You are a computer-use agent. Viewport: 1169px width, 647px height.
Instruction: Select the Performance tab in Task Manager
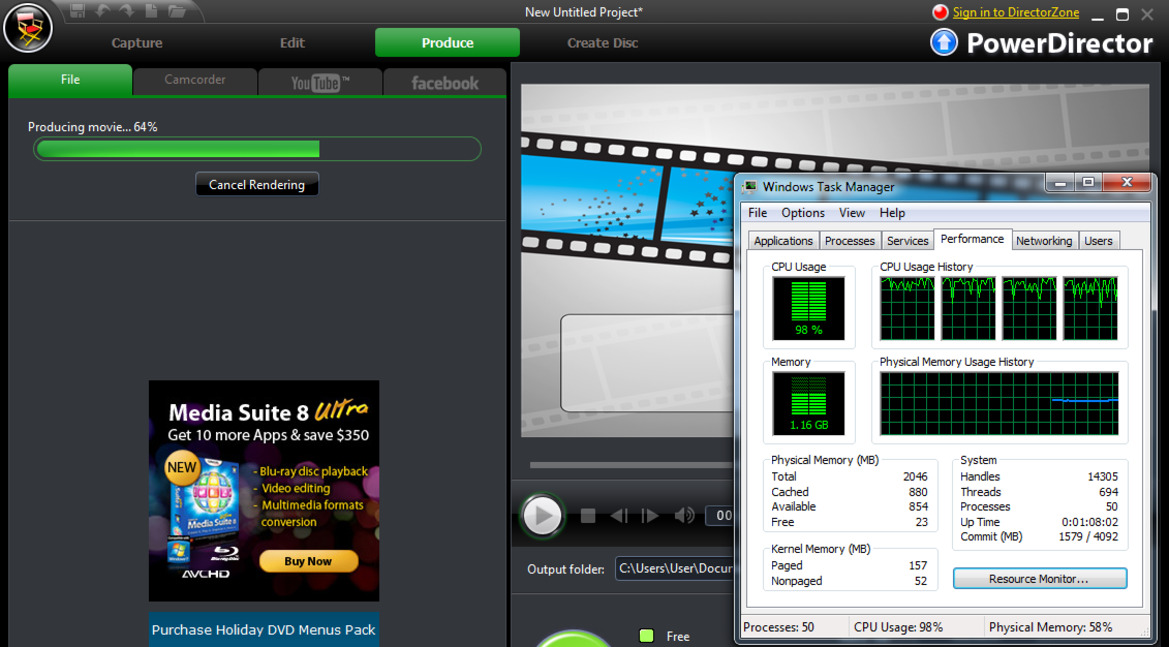click(972, 239)
